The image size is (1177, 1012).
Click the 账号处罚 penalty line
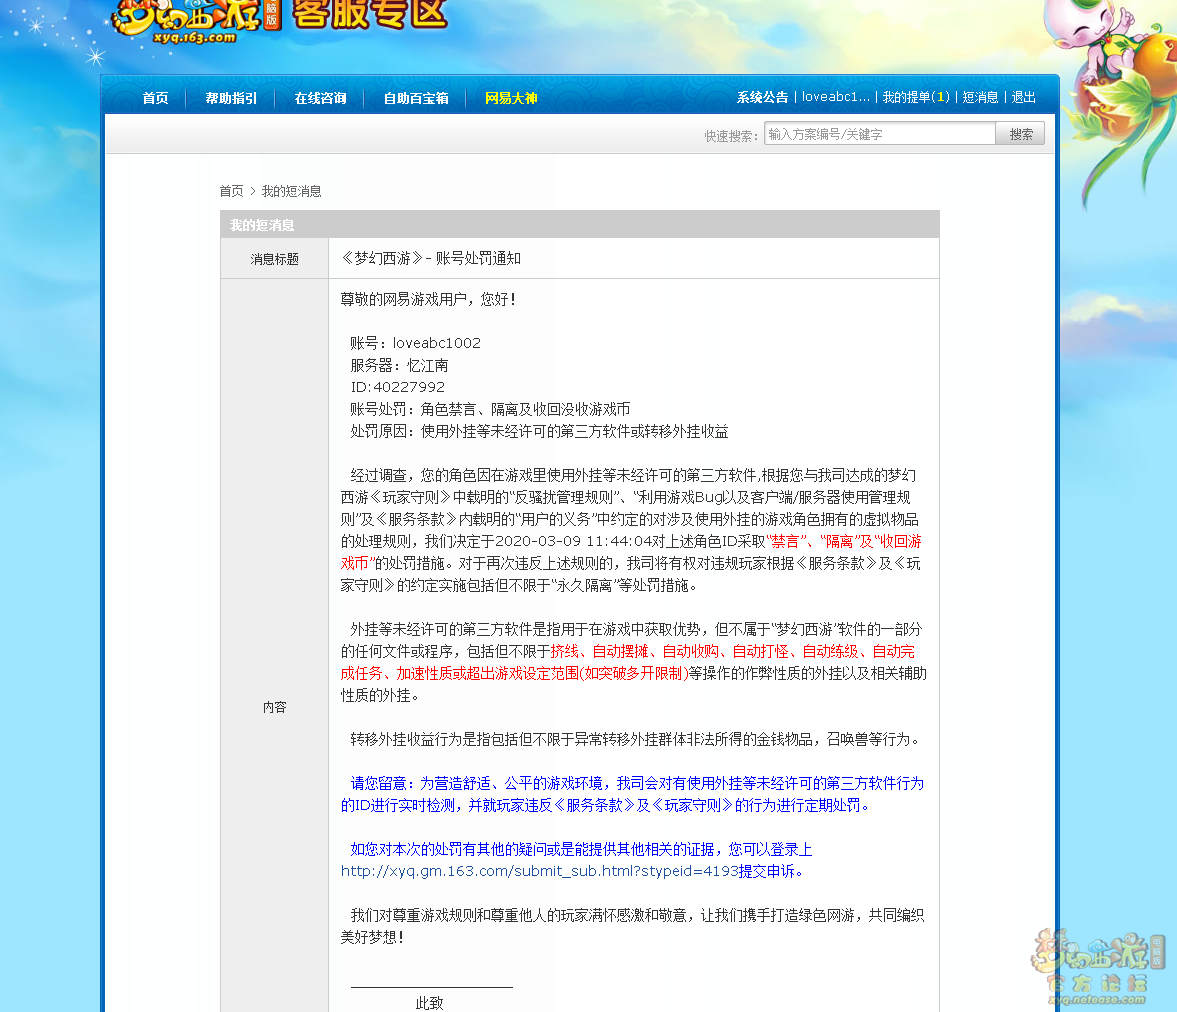[x=490, y=409]
